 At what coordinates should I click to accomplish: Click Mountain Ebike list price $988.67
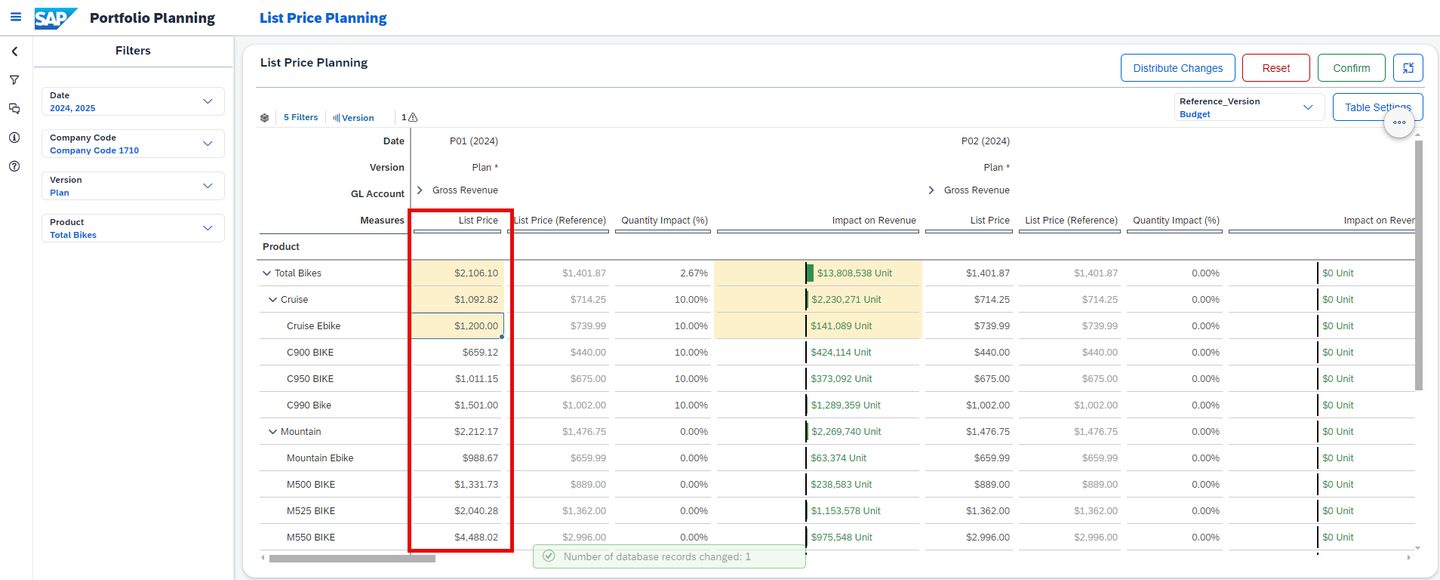(x=457, y=458)
